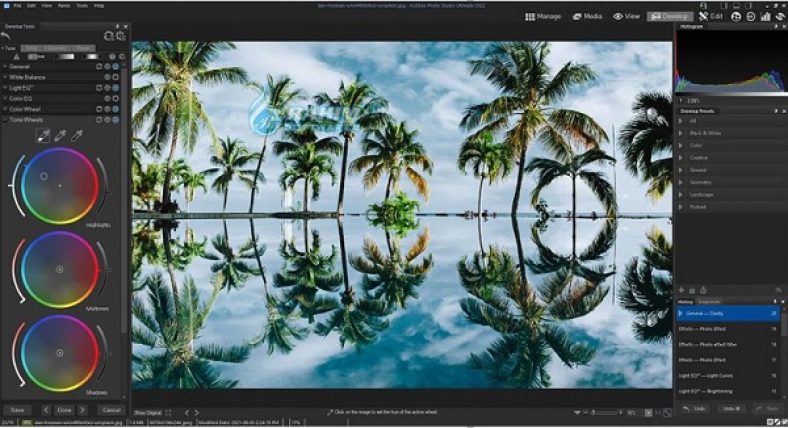Open the File menu
Viewport: 788px width, 428px height.
coord(18,6)
